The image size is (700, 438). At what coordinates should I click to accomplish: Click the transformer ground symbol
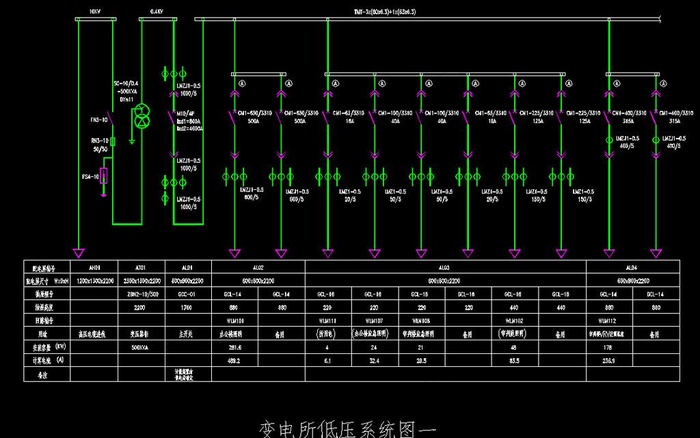click(132, 142)
